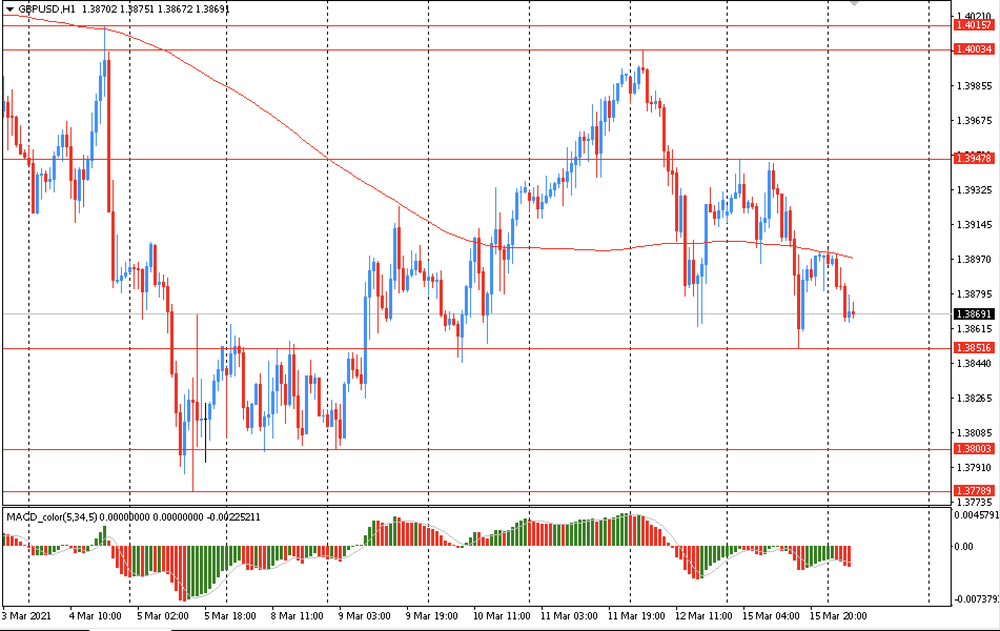Image resolution: width=1000 pixels, height=631 pixels.
Task: Click the 1.39145 price scale value
Action: pyautogui.click(x=975, y=225)
